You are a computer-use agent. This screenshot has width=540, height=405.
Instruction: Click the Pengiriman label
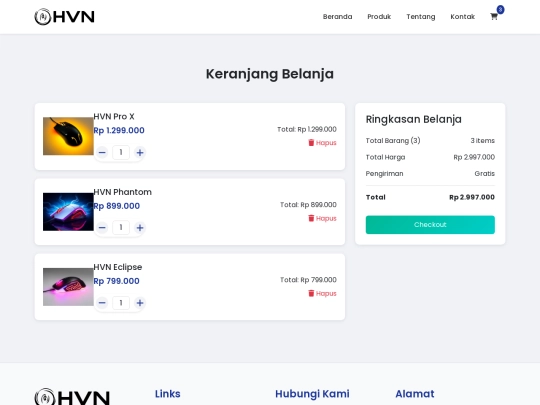(x=384, y=174)
